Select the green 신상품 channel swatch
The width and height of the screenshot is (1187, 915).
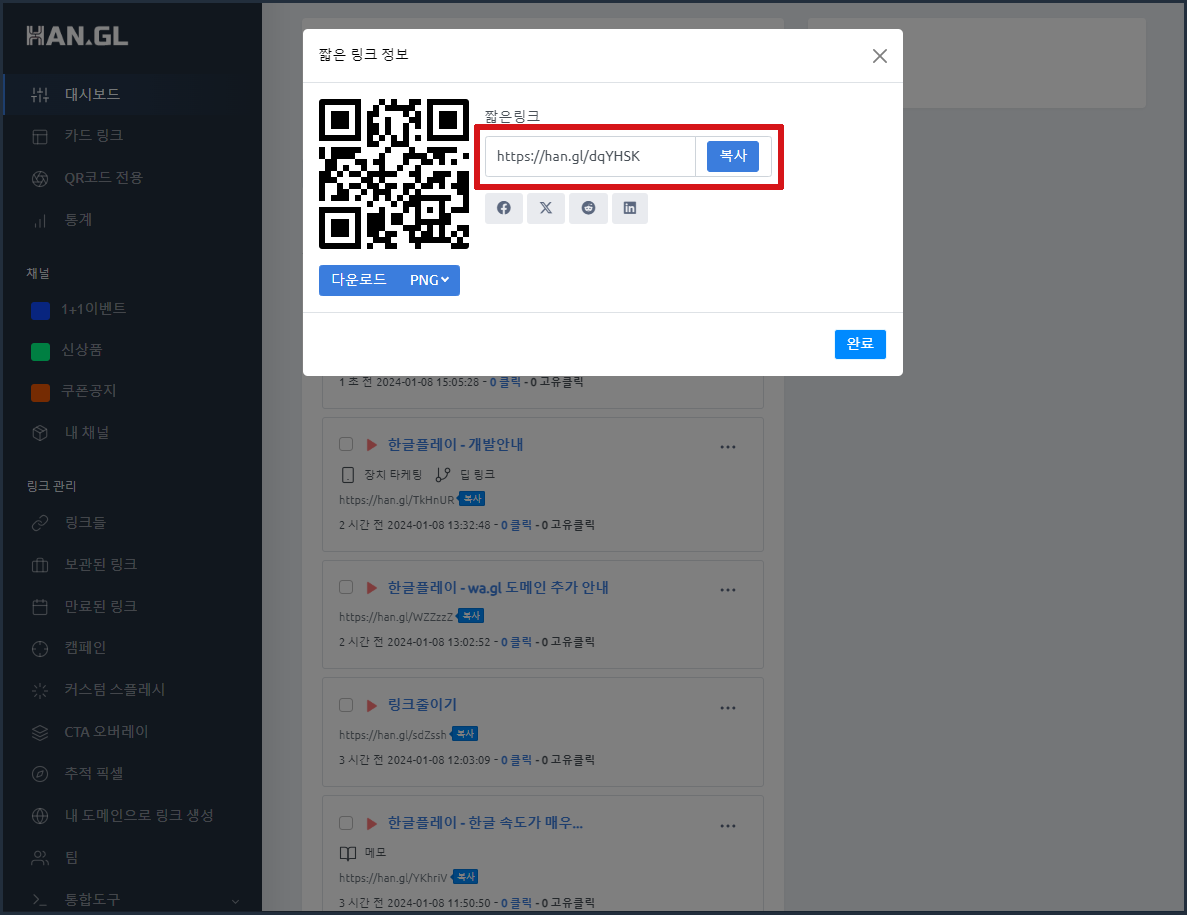coord(40,352)
